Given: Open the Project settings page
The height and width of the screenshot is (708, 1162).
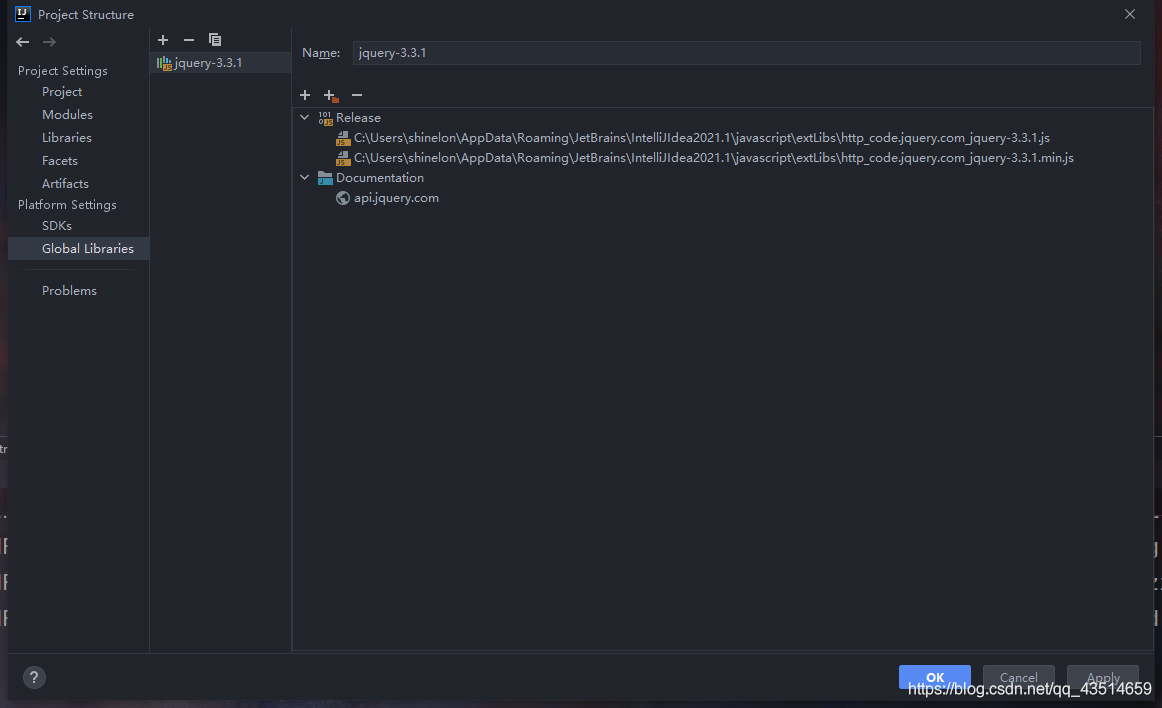Looking at the screenshot, I should (62, 92).
